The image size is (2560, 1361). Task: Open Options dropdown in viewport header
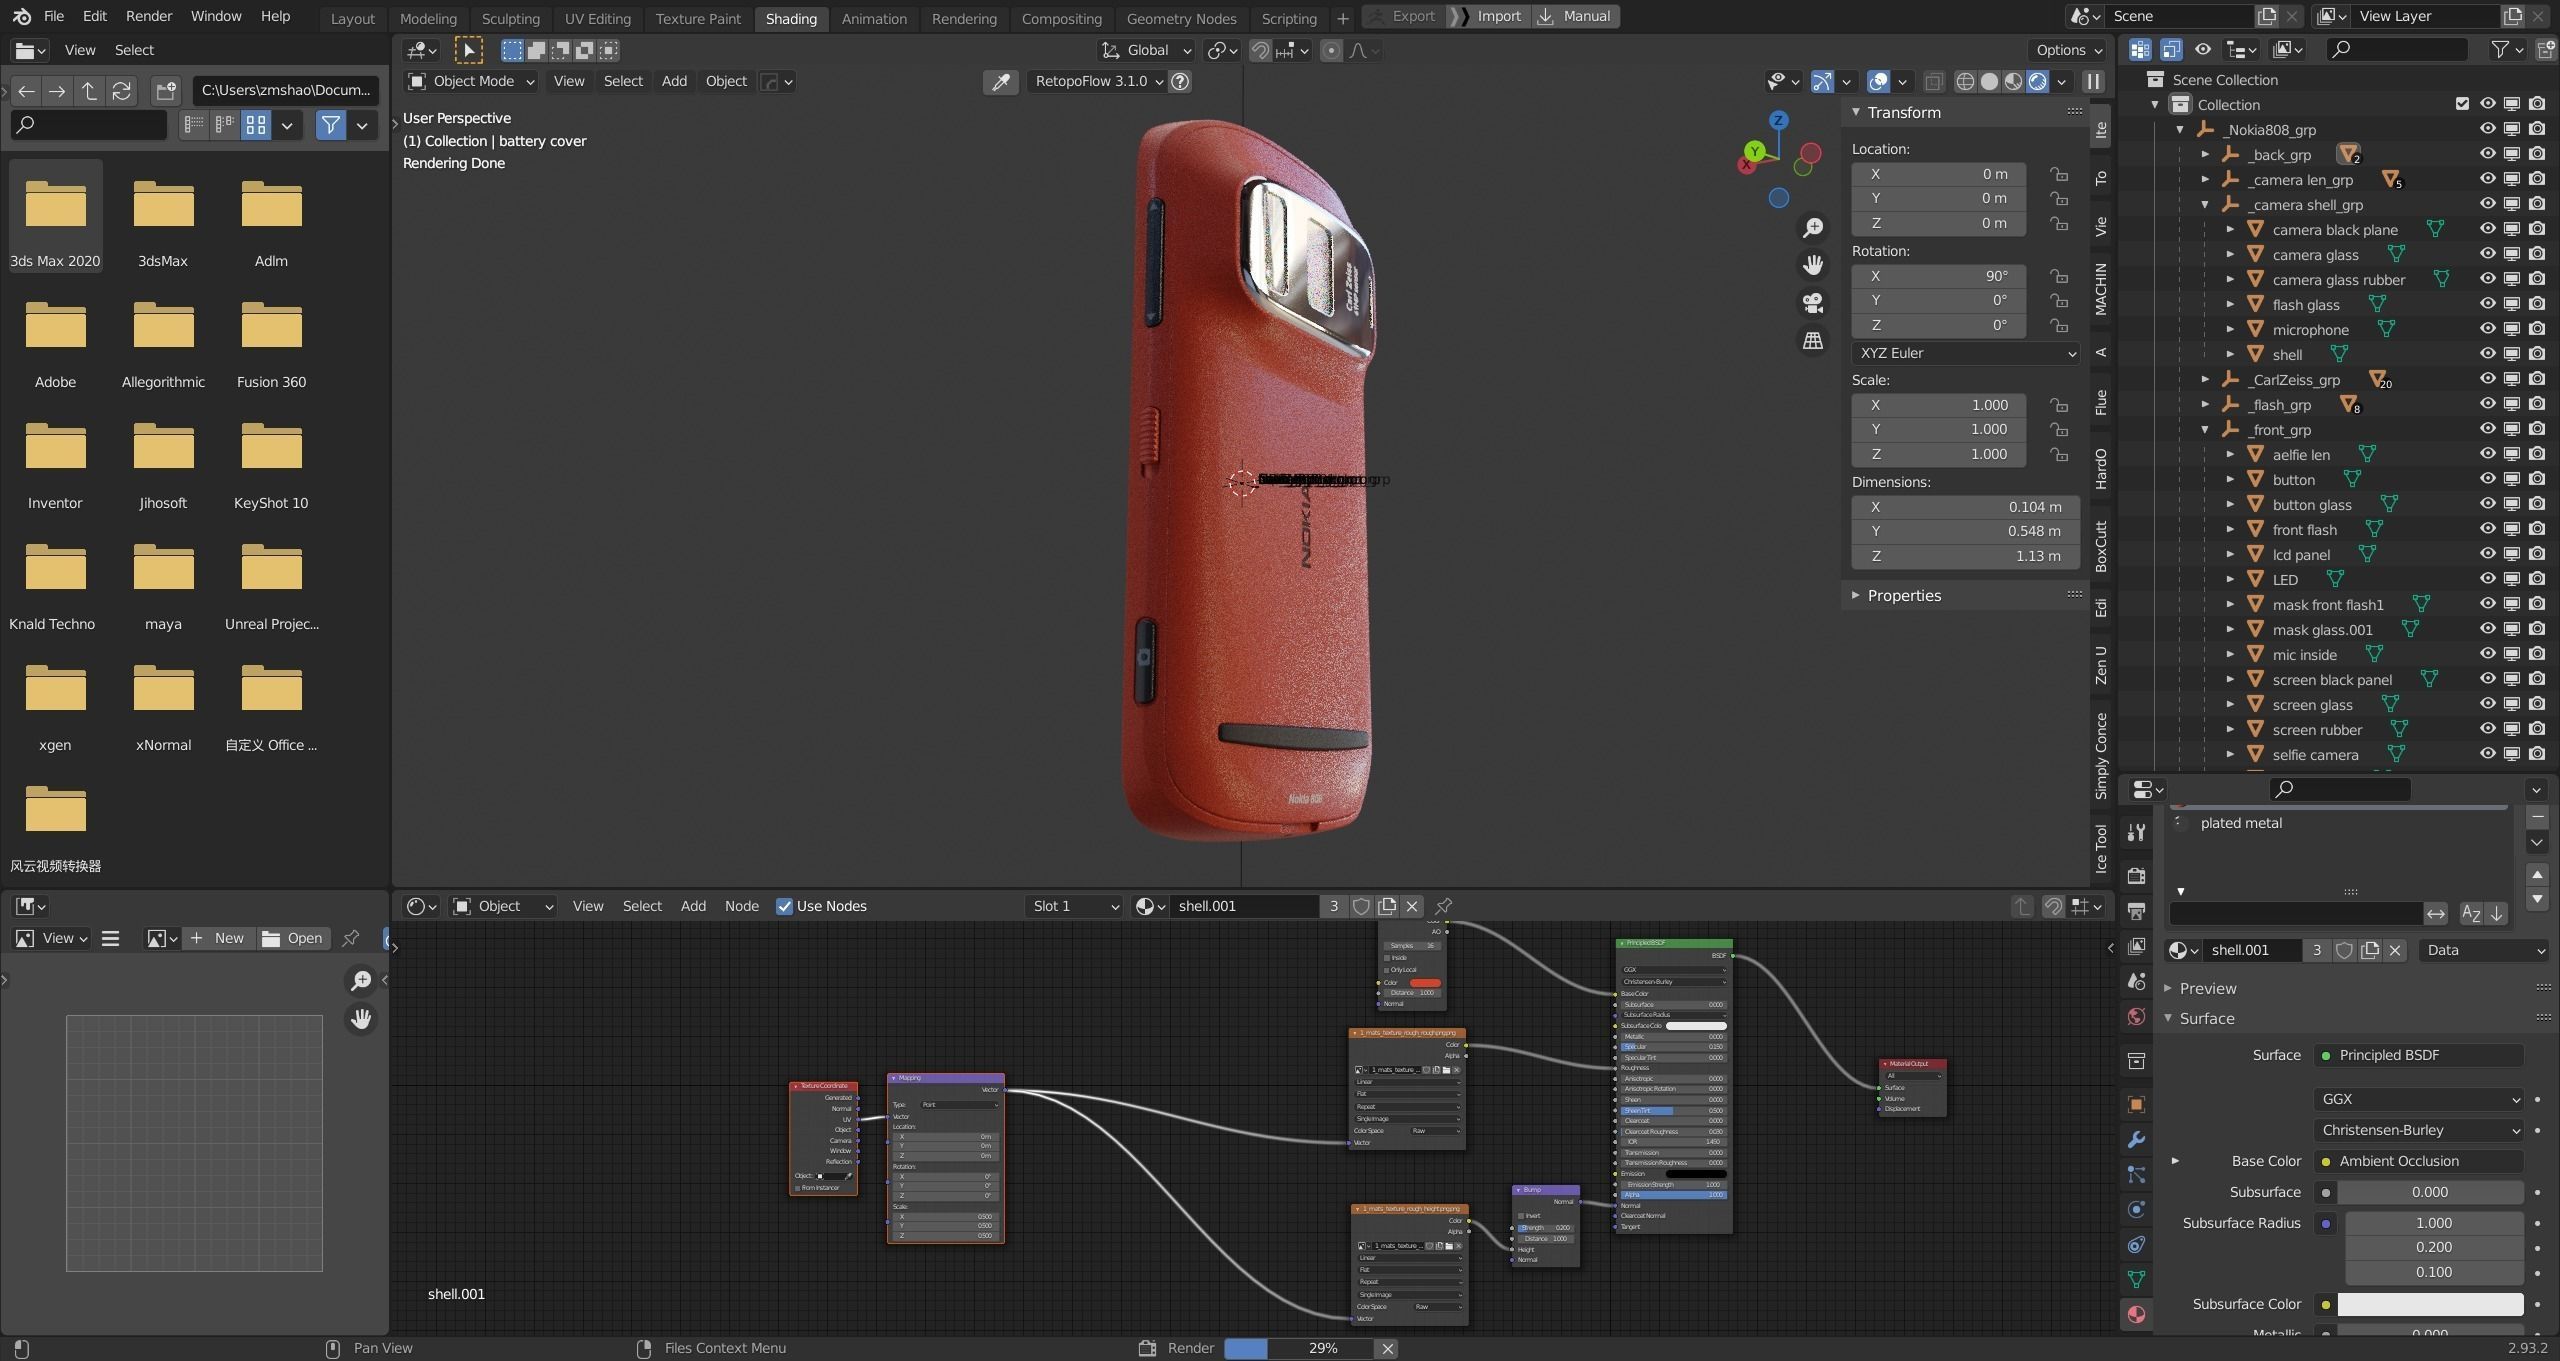tap(2068, 50)
